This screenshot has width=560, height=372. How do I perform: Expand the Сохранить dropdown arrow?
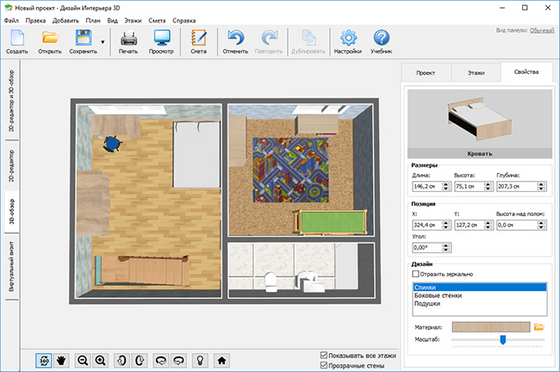pos(103,42)
